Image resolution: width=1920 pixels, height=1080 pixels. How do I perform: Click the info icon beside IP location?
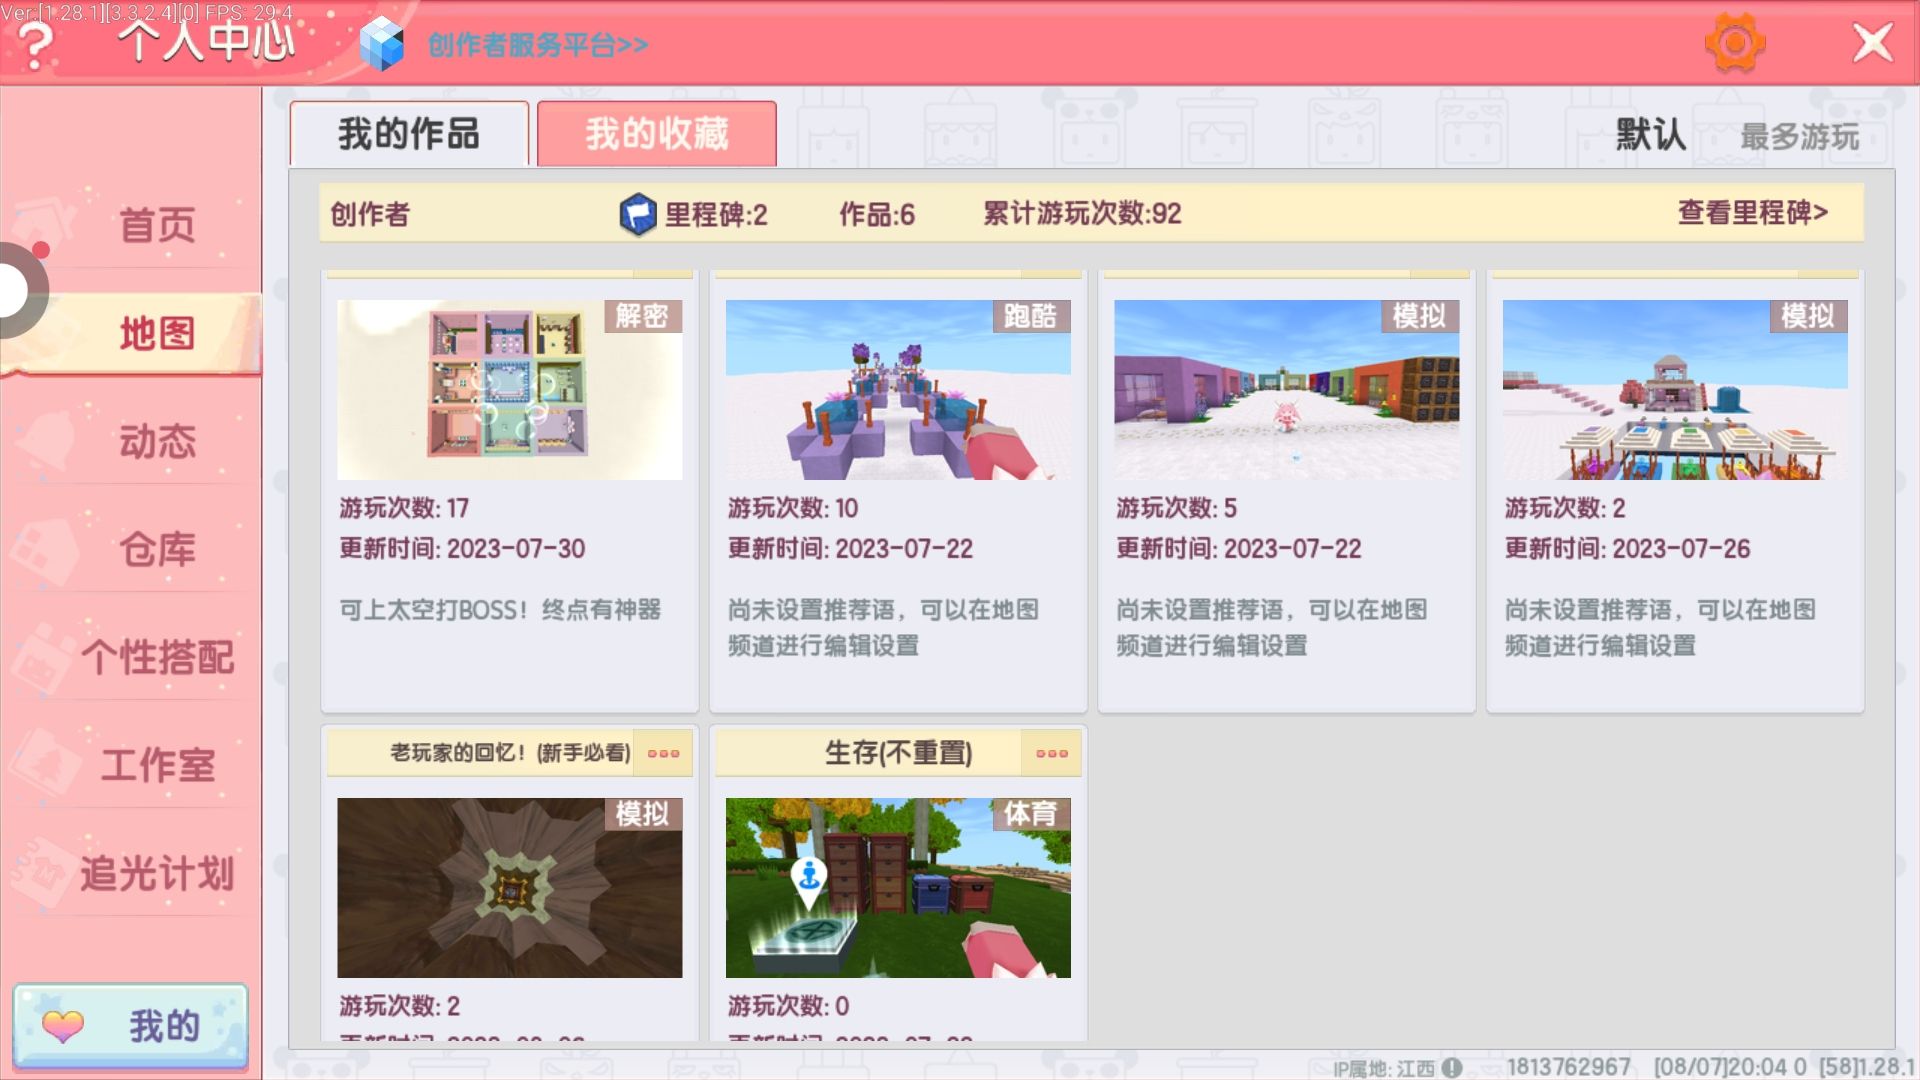point(1452,1068)
